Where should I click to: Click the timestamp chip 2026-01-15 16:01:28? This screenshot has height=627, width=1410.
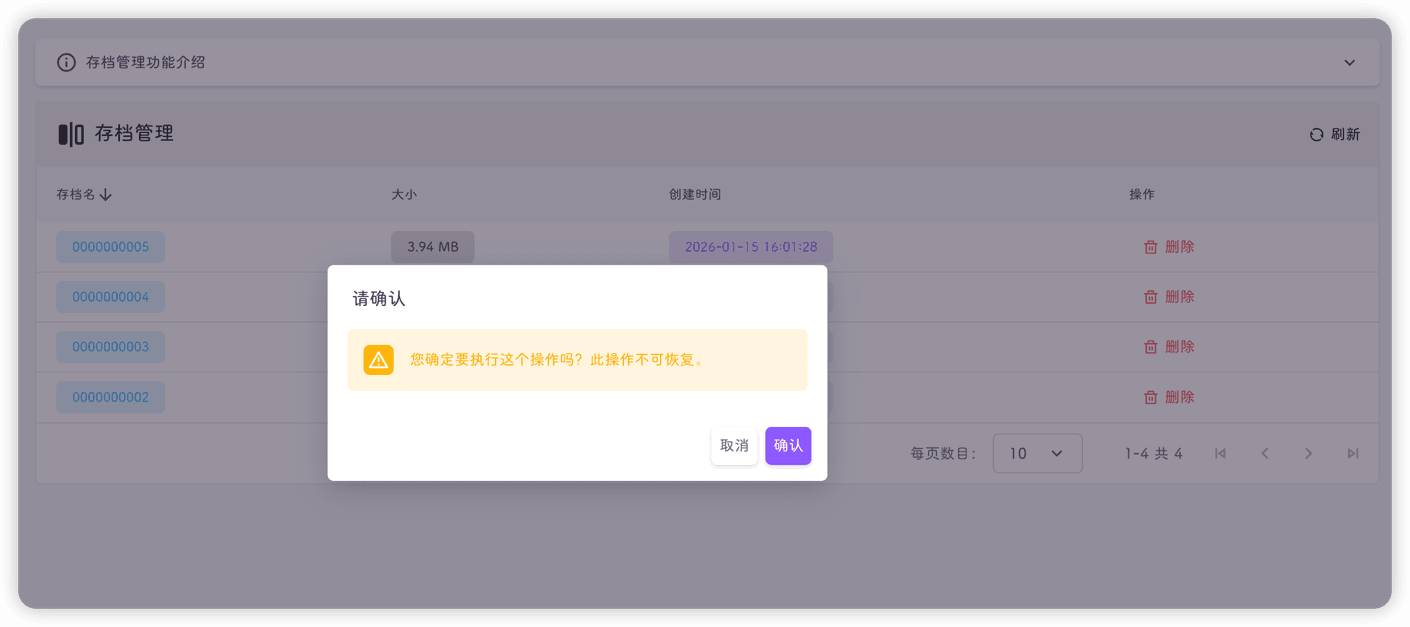[750, 246]
